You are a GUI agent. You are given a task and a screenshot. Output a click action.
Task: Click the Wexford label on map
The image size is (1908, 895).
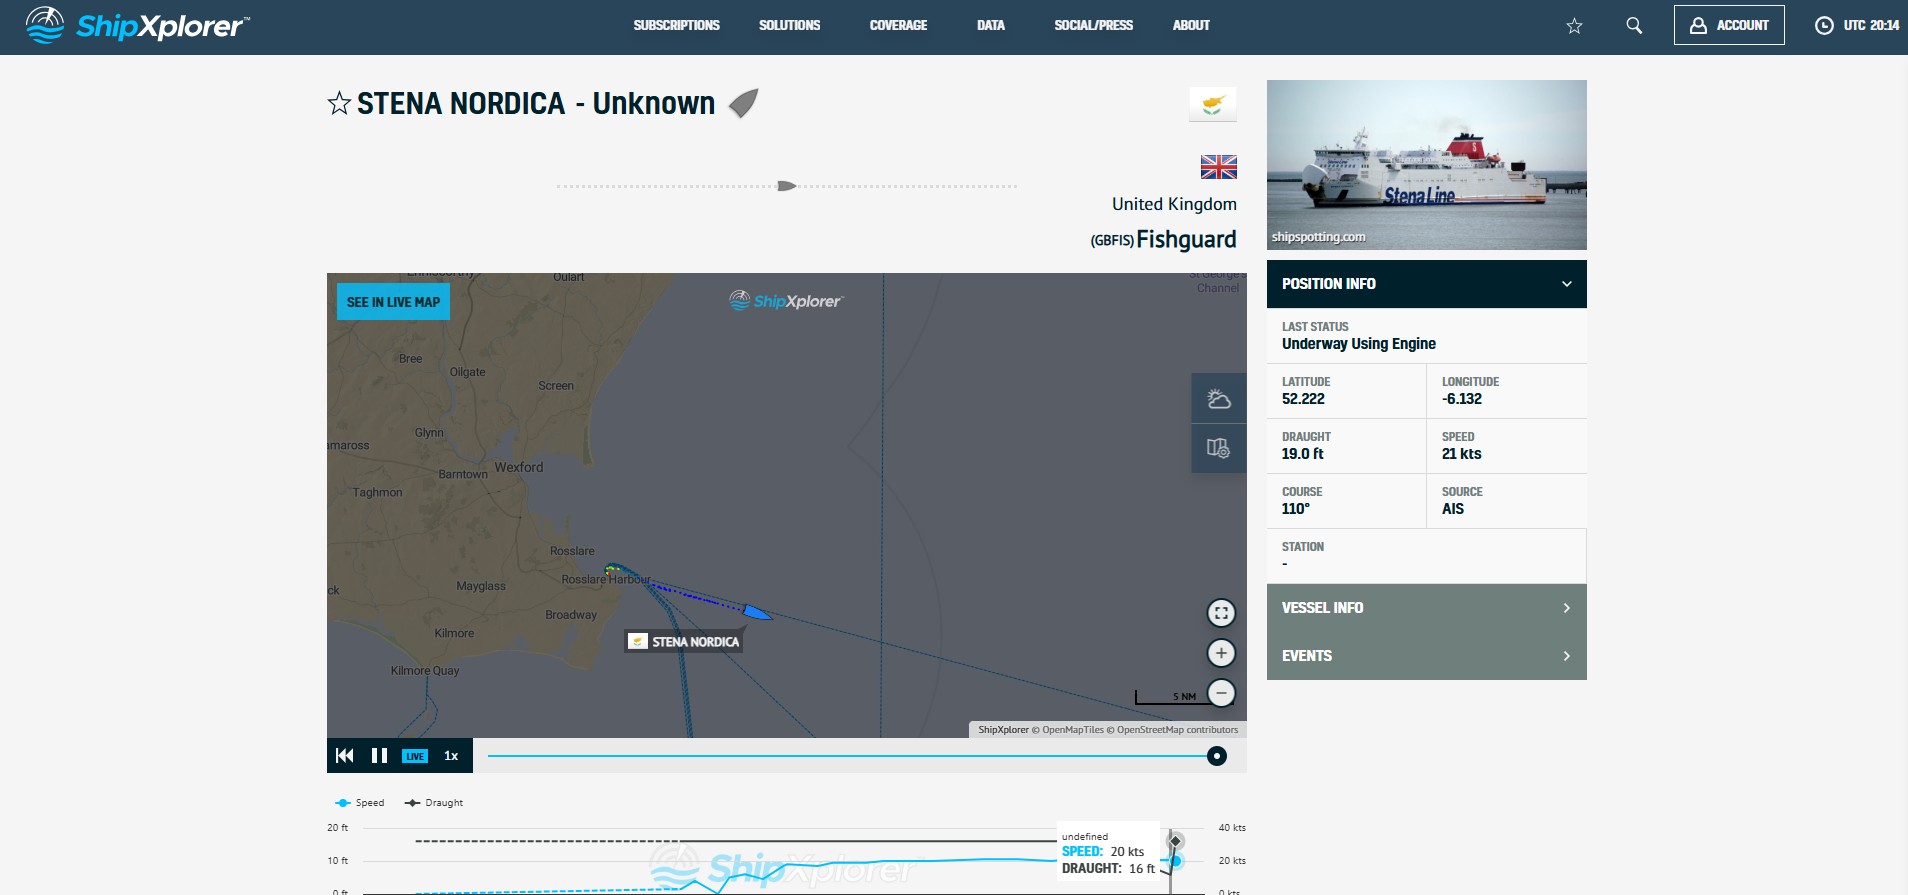(518, 467)
